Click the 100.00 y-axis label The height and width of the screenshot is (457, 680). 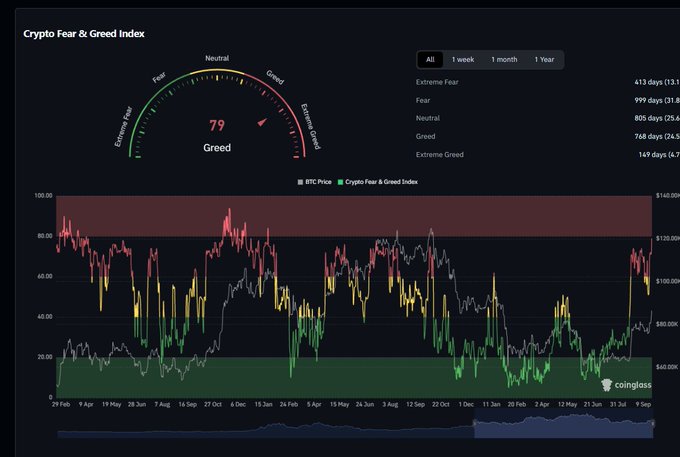(x=43, y=196)
